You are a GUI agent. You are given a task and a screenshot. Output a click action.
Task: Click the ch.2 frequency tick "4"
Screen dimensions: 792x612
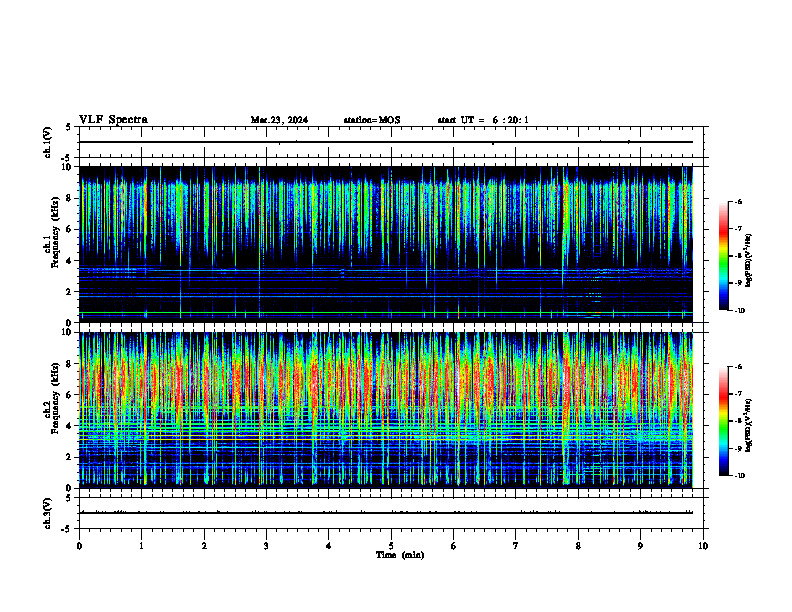[x=70, y=426]
